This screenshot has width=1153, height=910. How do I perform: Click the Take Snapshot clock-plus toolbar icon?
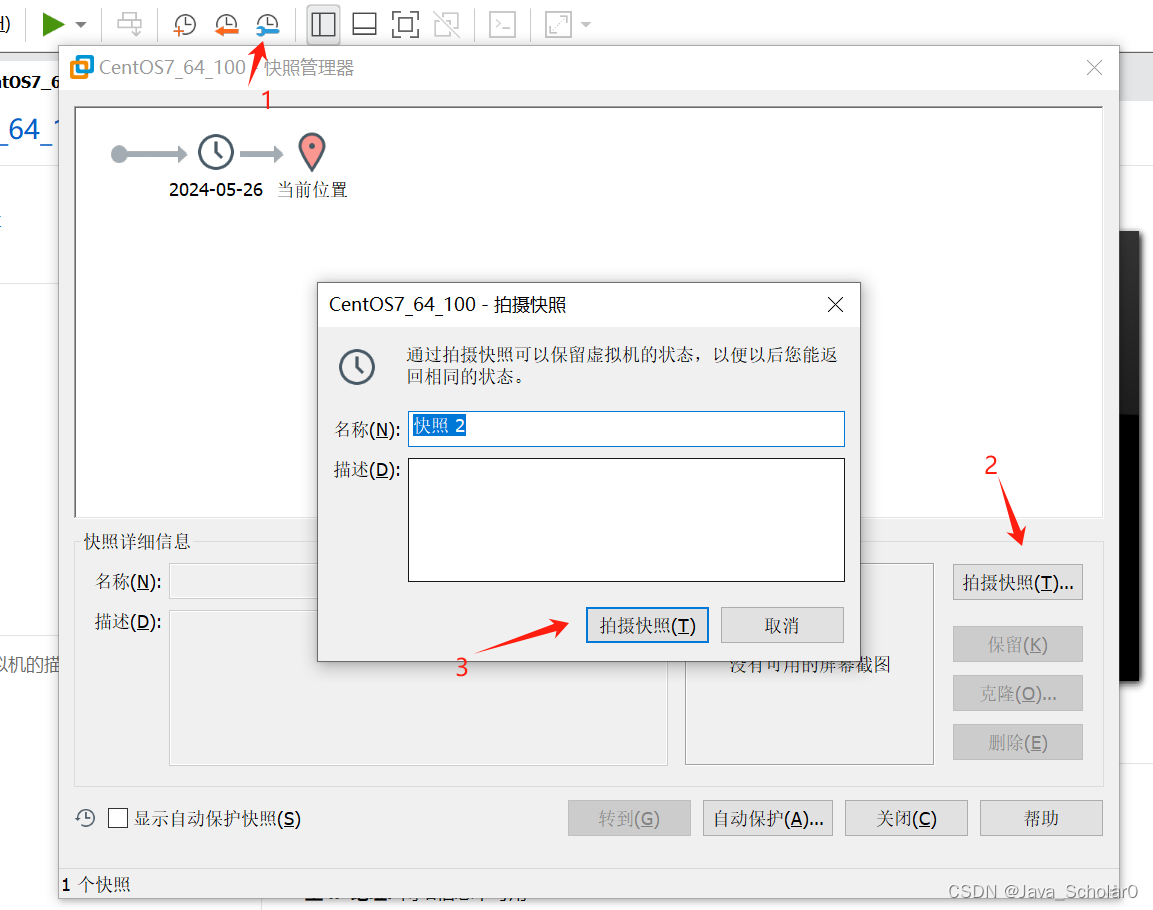coord(184,24)
